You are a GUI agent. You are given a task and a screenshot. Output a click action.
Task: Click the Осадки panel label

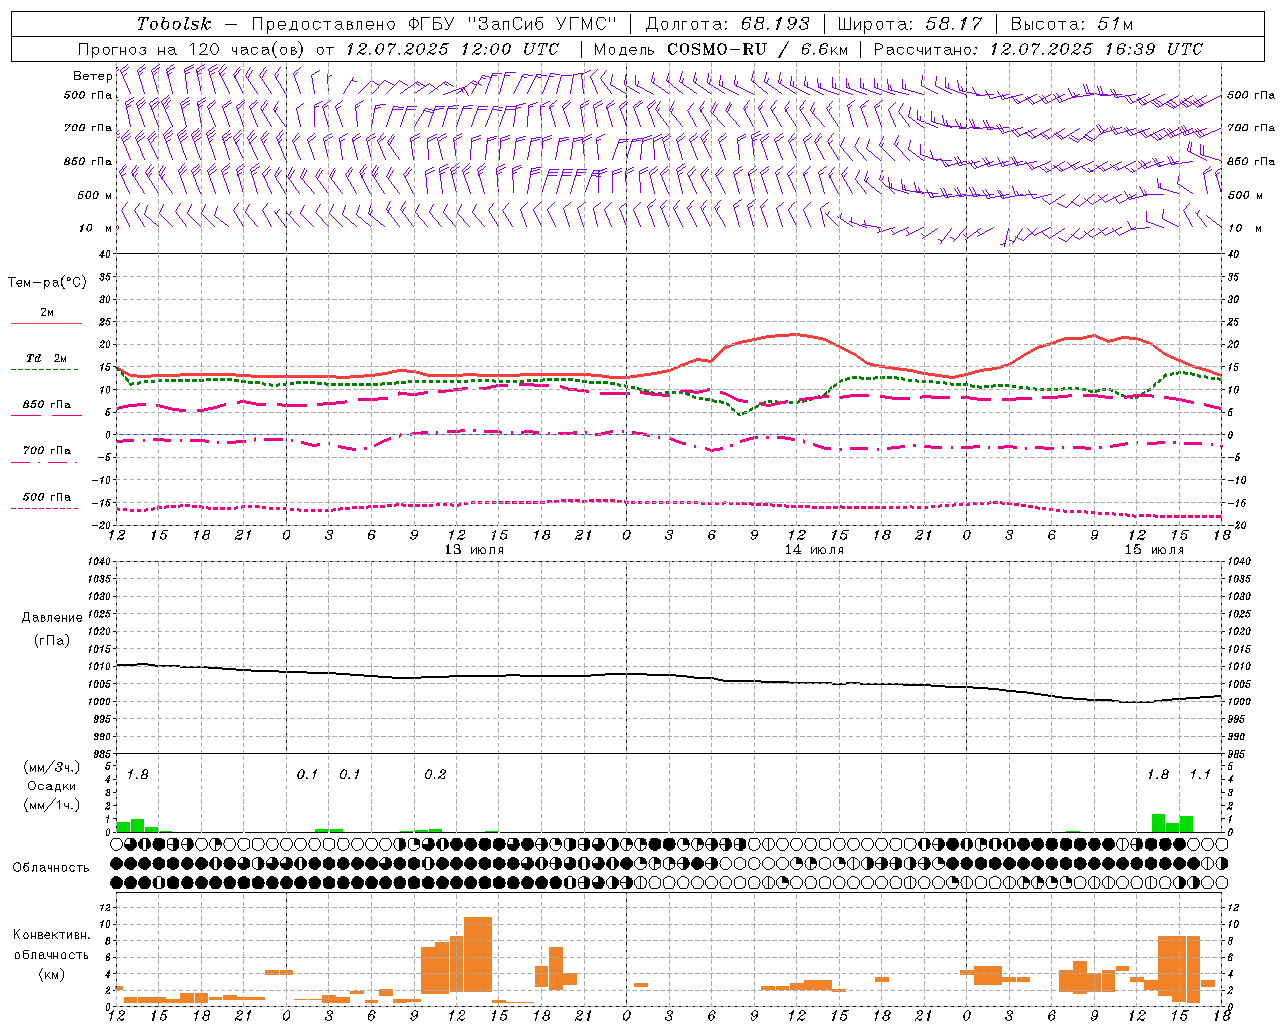(52, 786)
